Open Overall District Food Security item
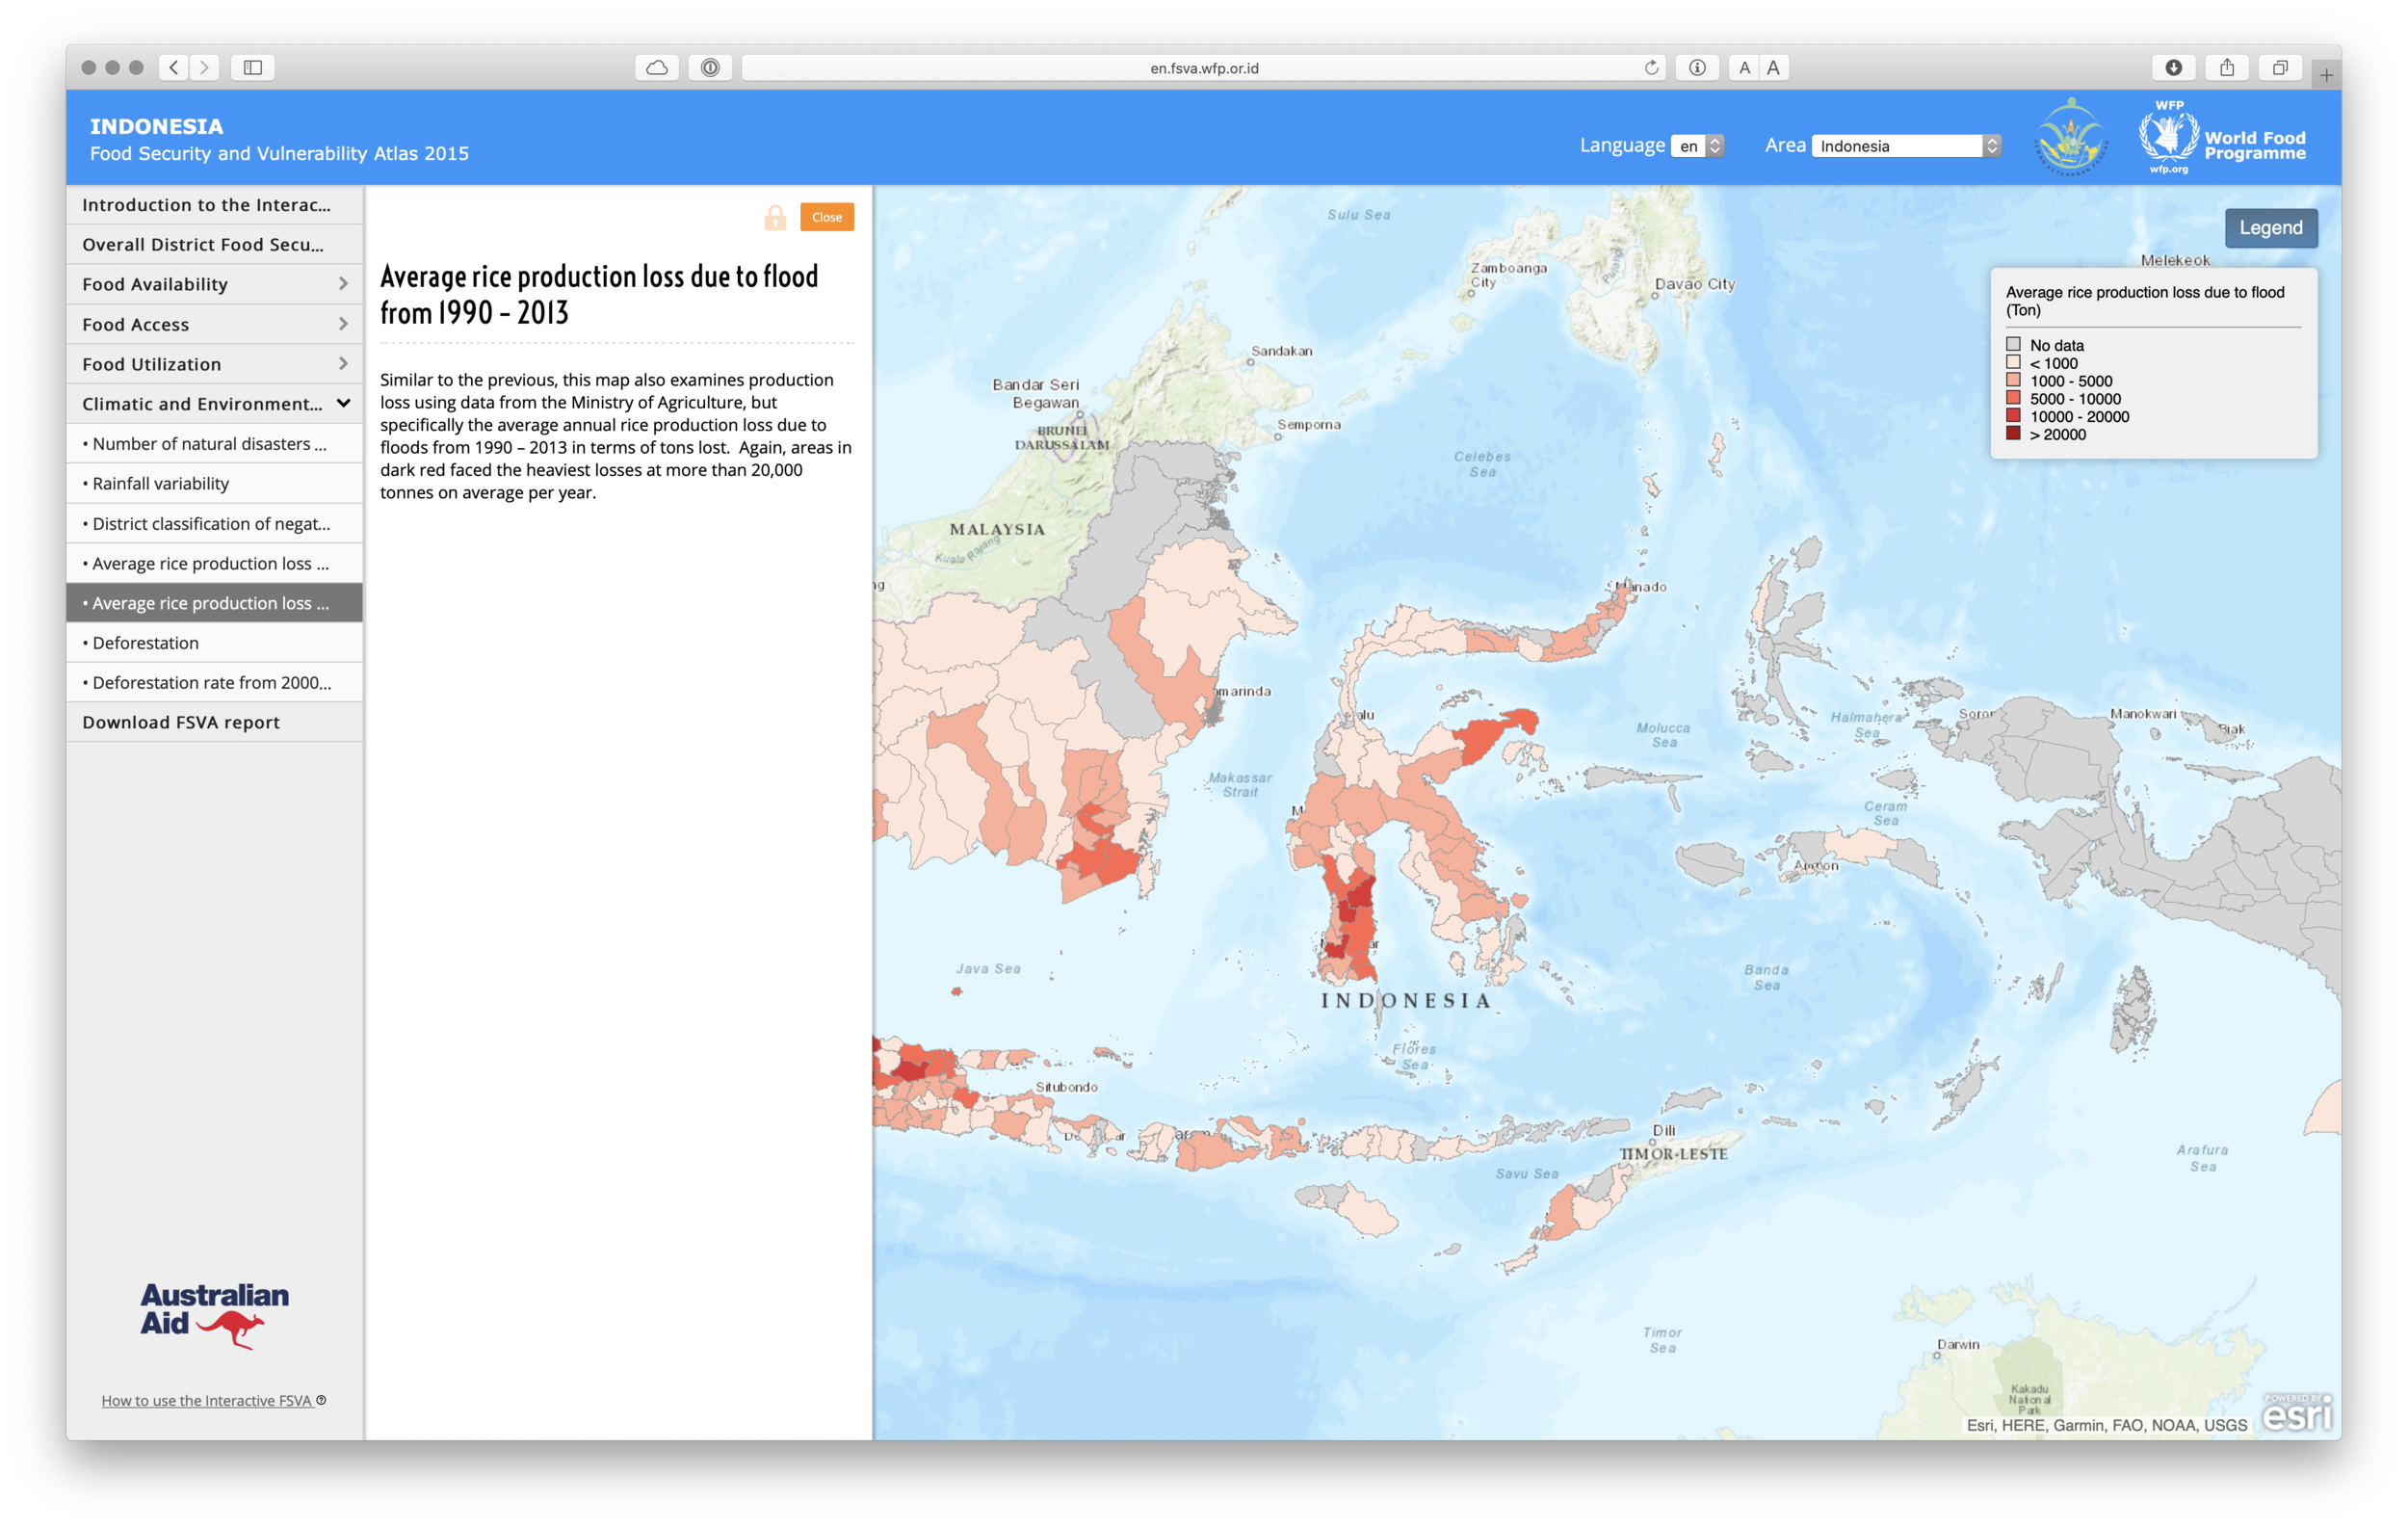This screenshot has height=1528, width=2408. 214,245
